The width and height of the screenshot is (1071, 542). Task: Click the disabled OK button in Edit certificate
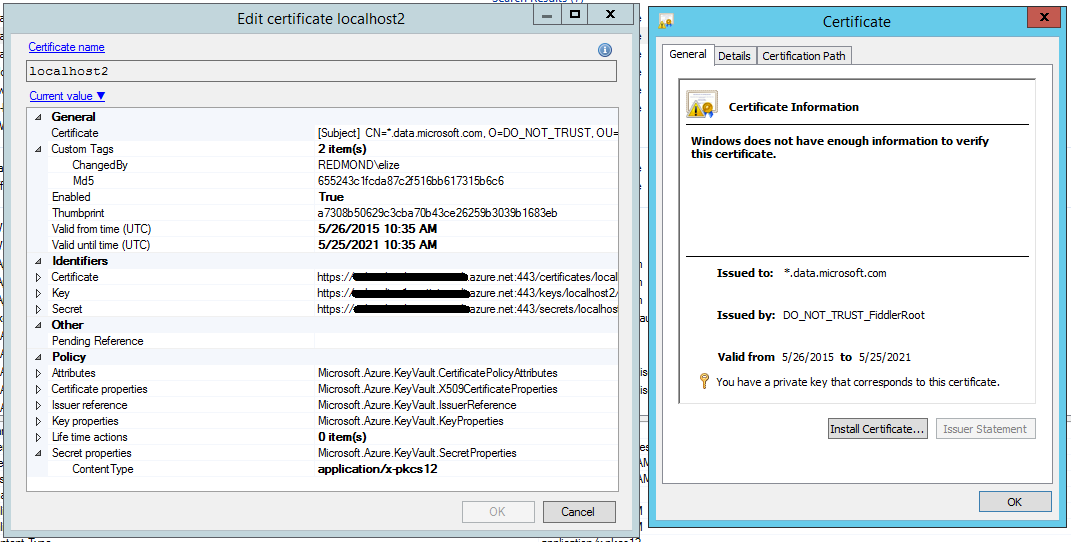(x=497, y=511)
